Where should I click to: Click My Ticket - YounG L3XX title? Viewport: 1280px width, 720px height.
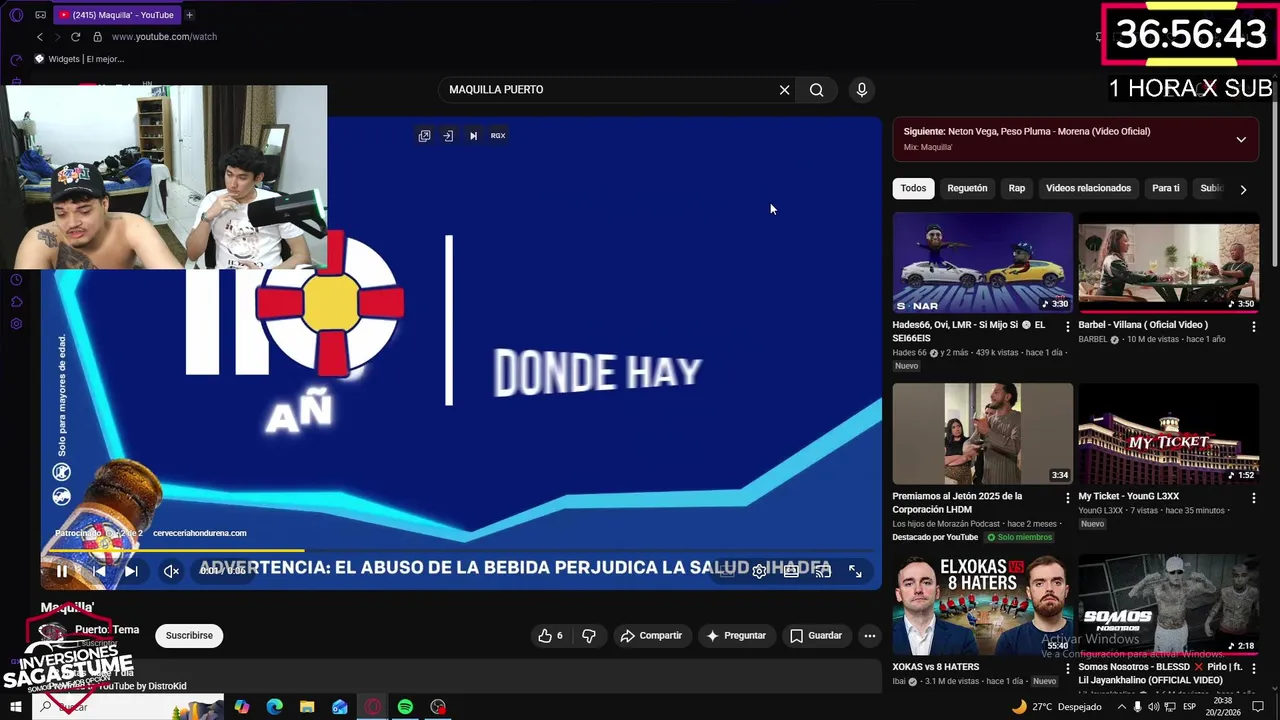[x=1128, y=497]
